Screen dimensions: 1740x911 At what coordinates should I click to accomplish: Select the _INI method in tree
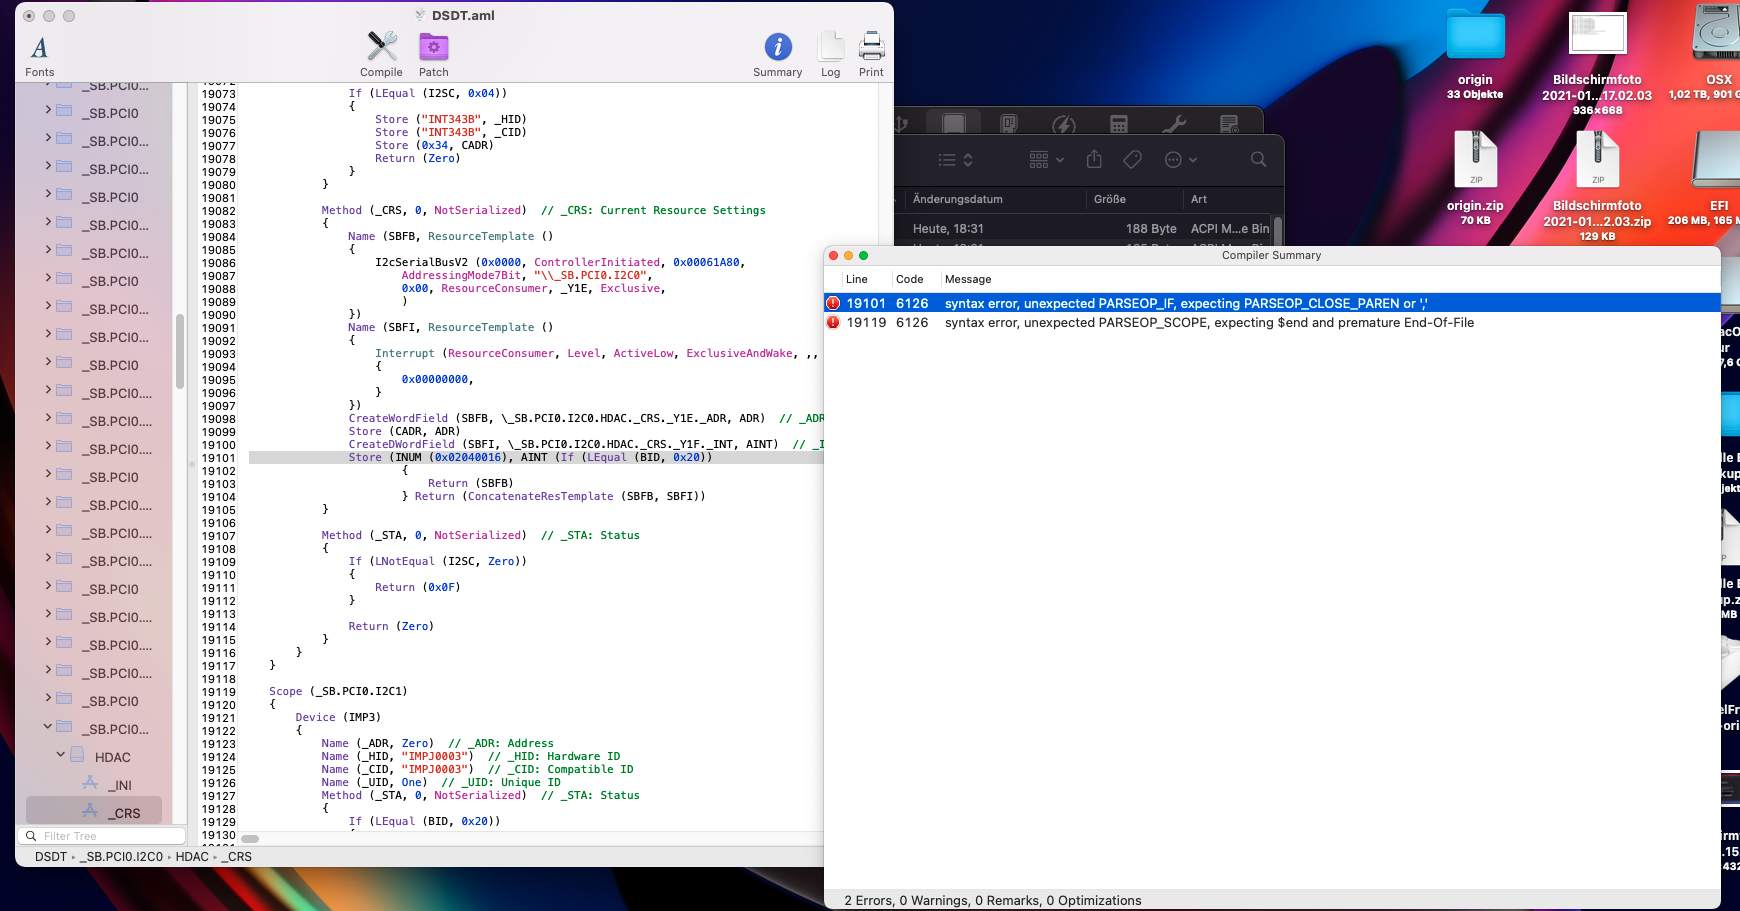(120, 785)
